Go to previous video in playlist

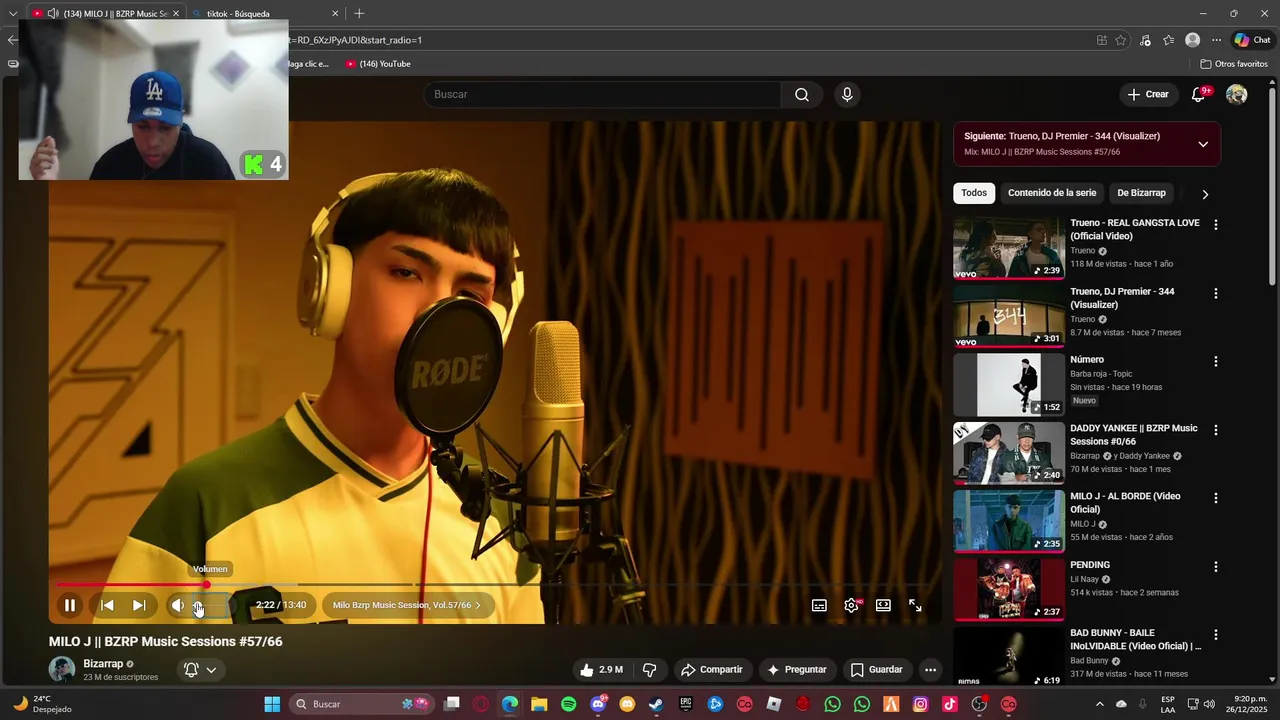107,605
